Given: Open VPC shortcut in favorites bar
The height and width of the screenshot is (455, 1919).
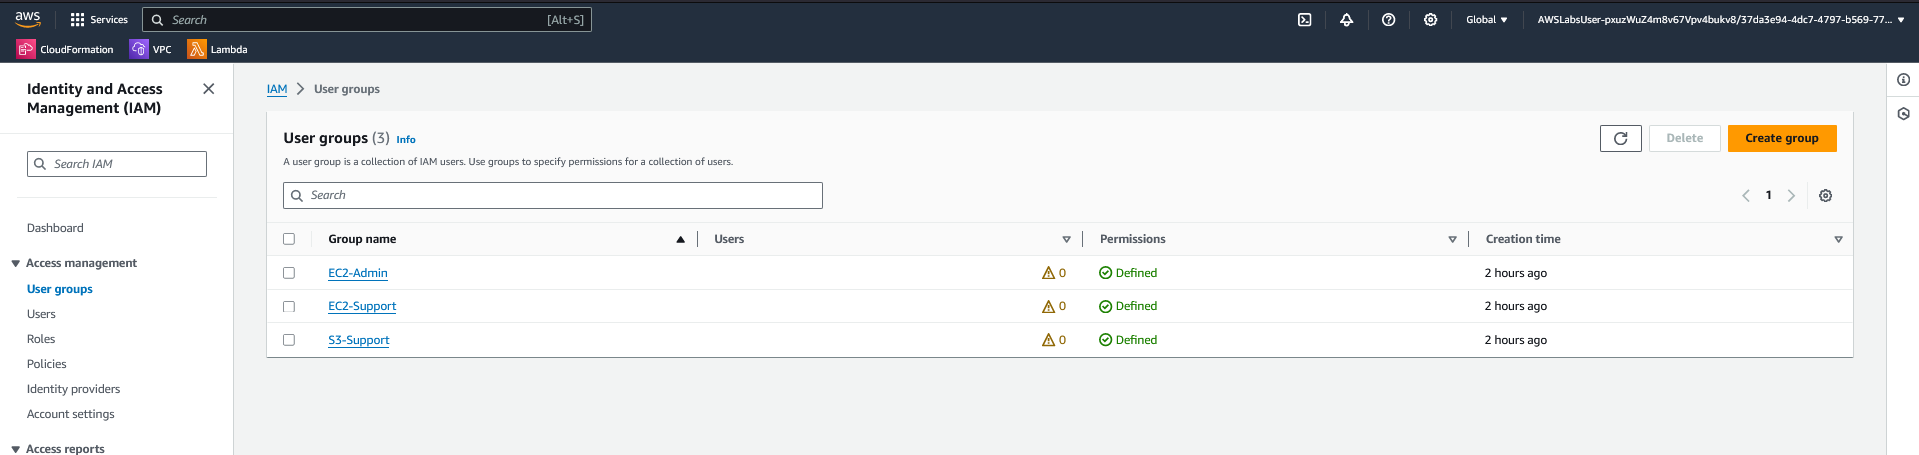Looking at the screenshot, I should click(x=151, y=49).
